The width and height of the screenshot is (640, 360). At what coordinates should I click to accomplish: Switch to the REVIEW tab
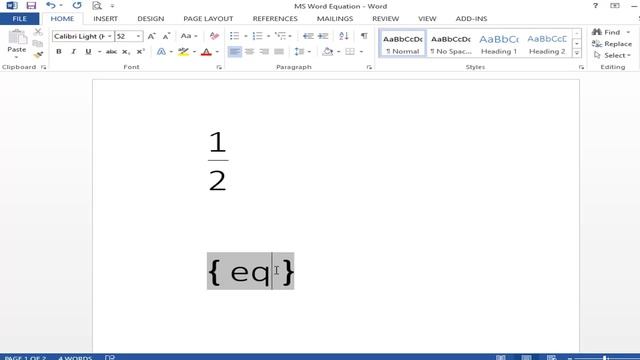tap(385, 19)
